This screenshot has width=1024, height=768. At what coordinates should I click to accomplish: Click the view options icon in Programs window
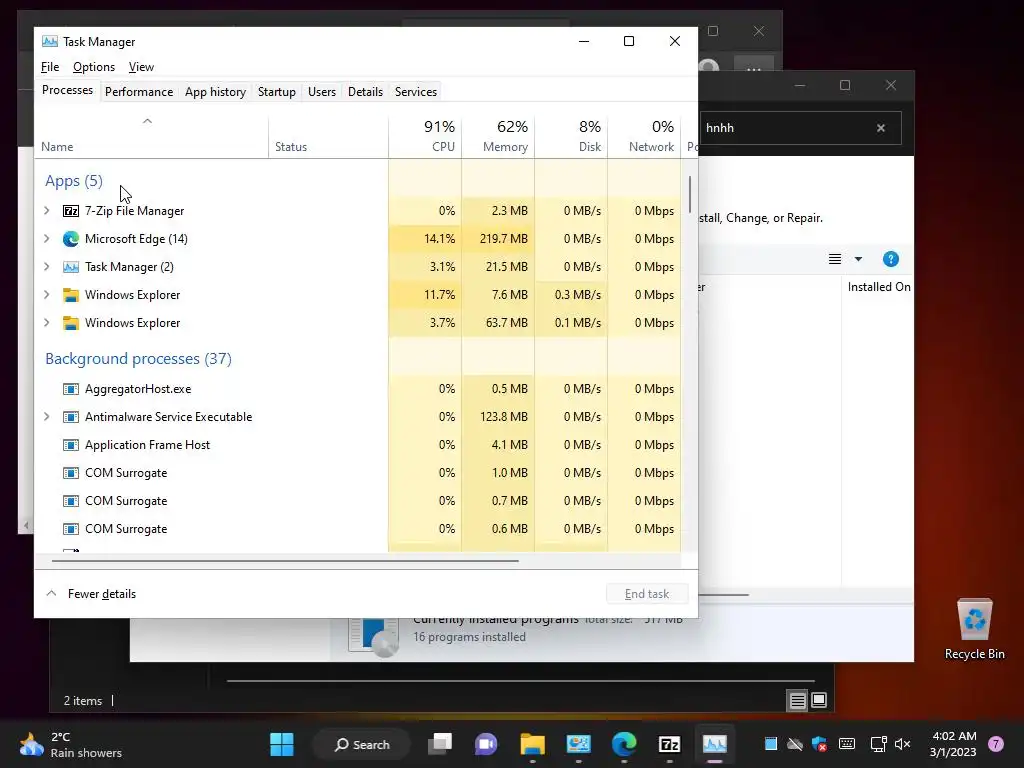(x=835, y=259)
